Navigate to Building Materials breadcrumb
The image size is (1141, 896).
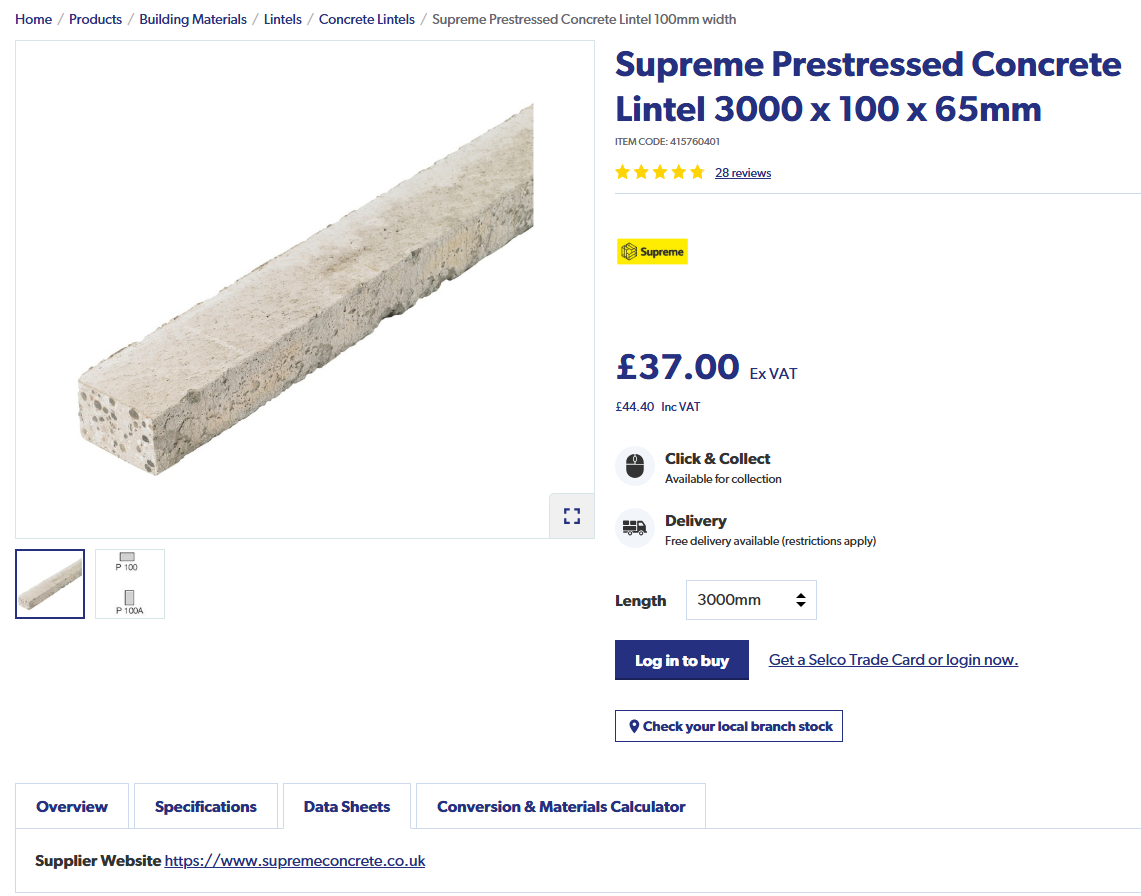click(193, 20)
